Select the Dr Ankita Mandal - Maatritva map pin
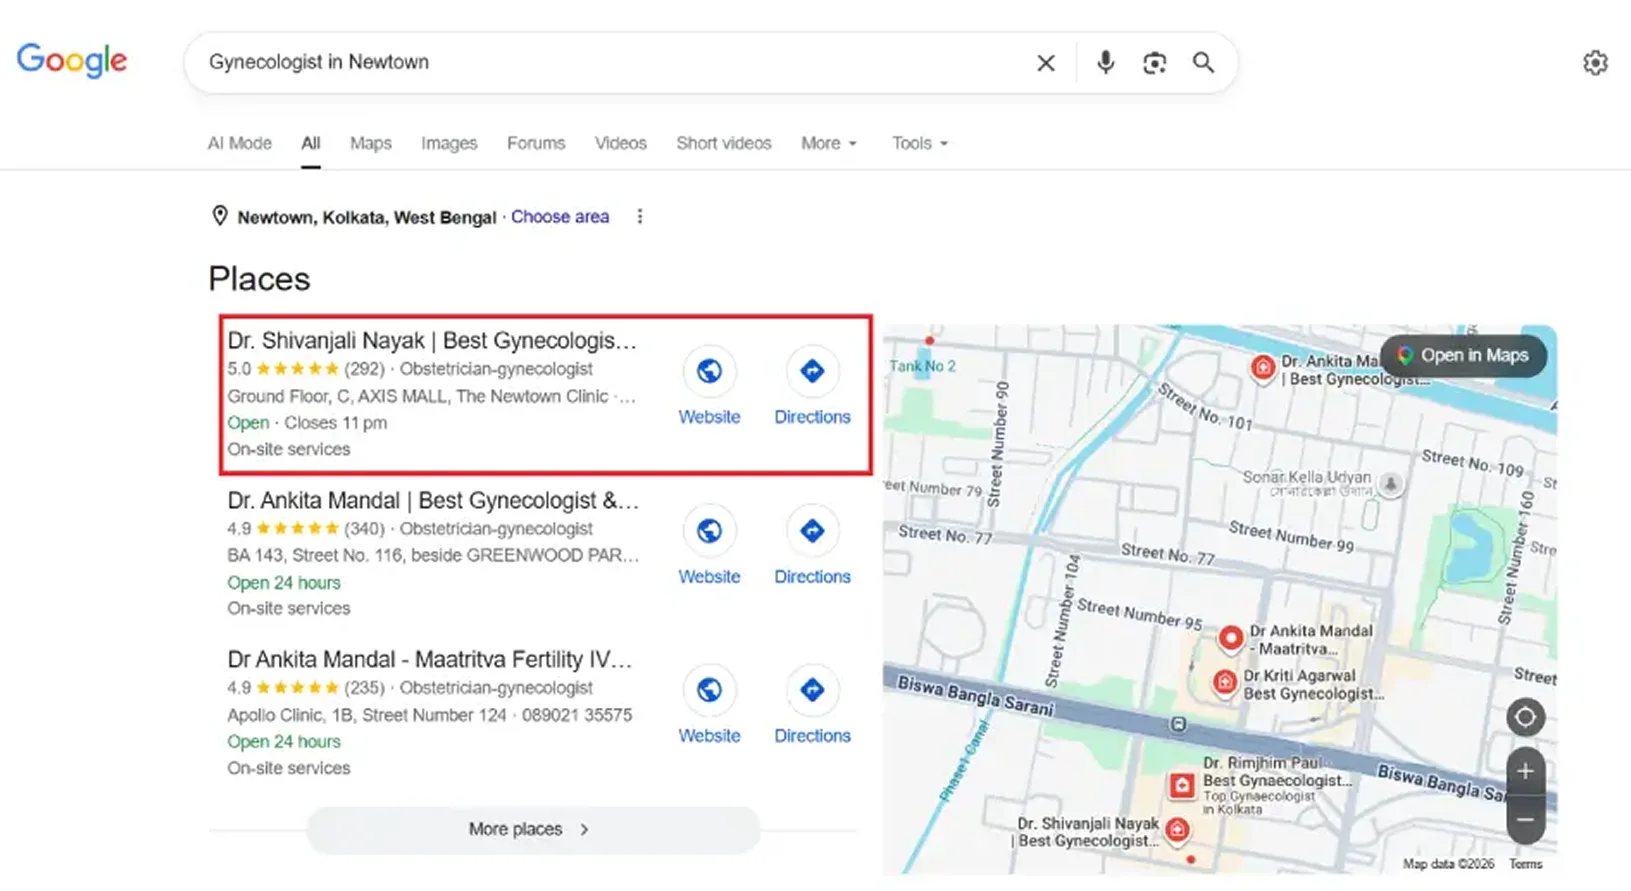This screenshot has width=1631, height=891. coord(1231,637)
